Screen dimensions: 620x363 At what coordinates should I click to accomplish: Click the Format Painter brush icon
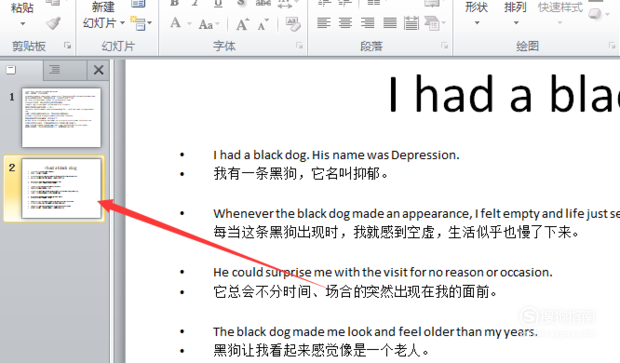coord(53,23)
